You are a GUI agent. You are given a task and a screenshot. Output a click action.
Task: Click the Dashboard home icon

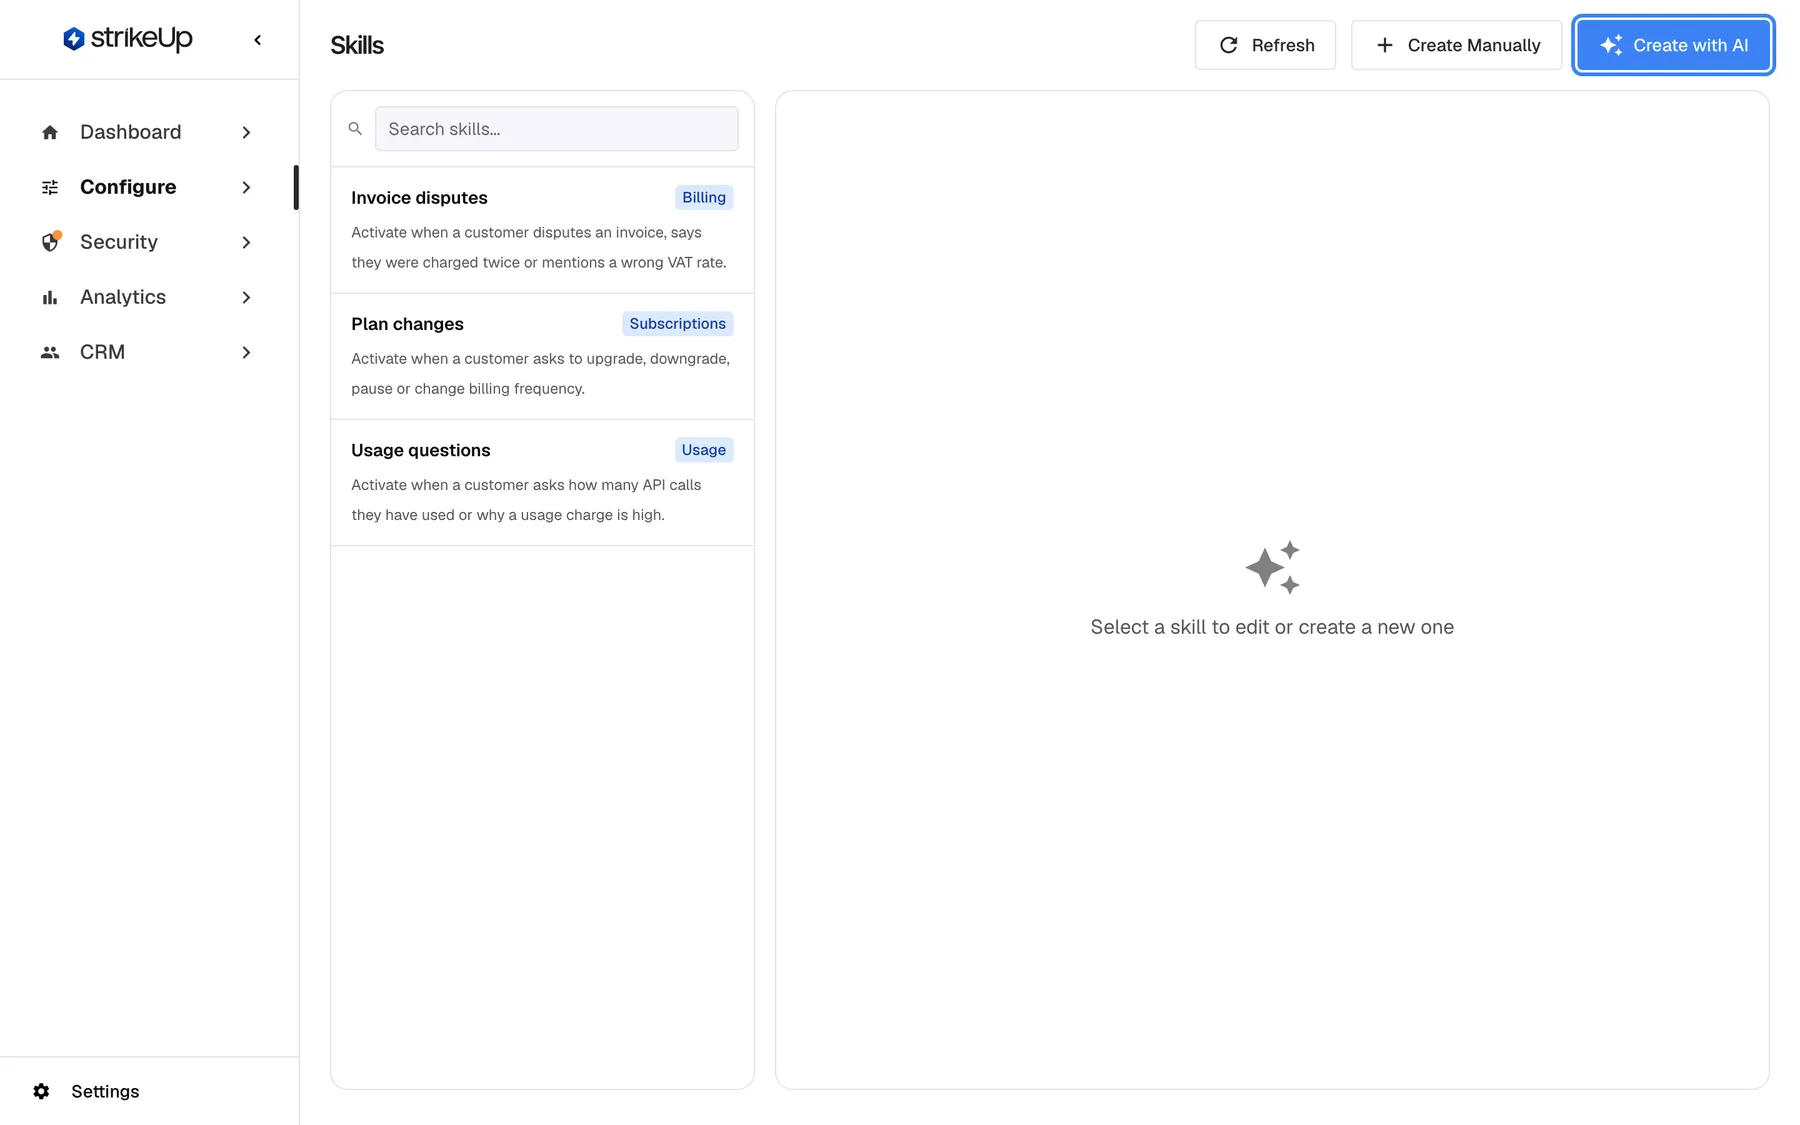pyautogui.click(x=50, y=132)
